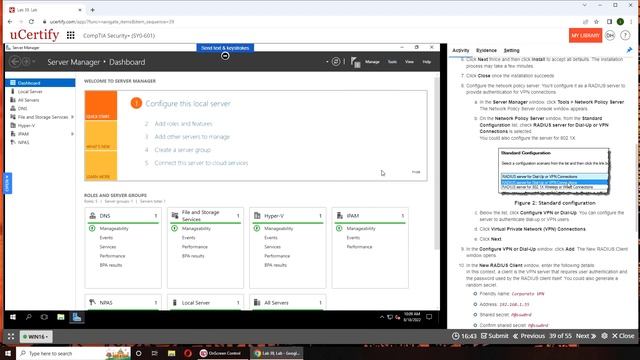Pin the instructions panel with pushpin icon
This screenshot has height=360, width=640.
[x=629, y=50]
